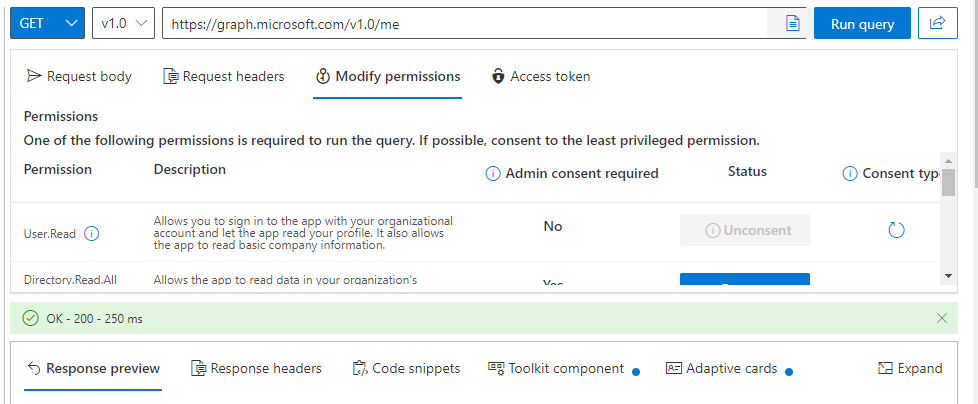Click the permissions scrollbar up arrow
The image size is (978, 404).
[x=948, y=158]
